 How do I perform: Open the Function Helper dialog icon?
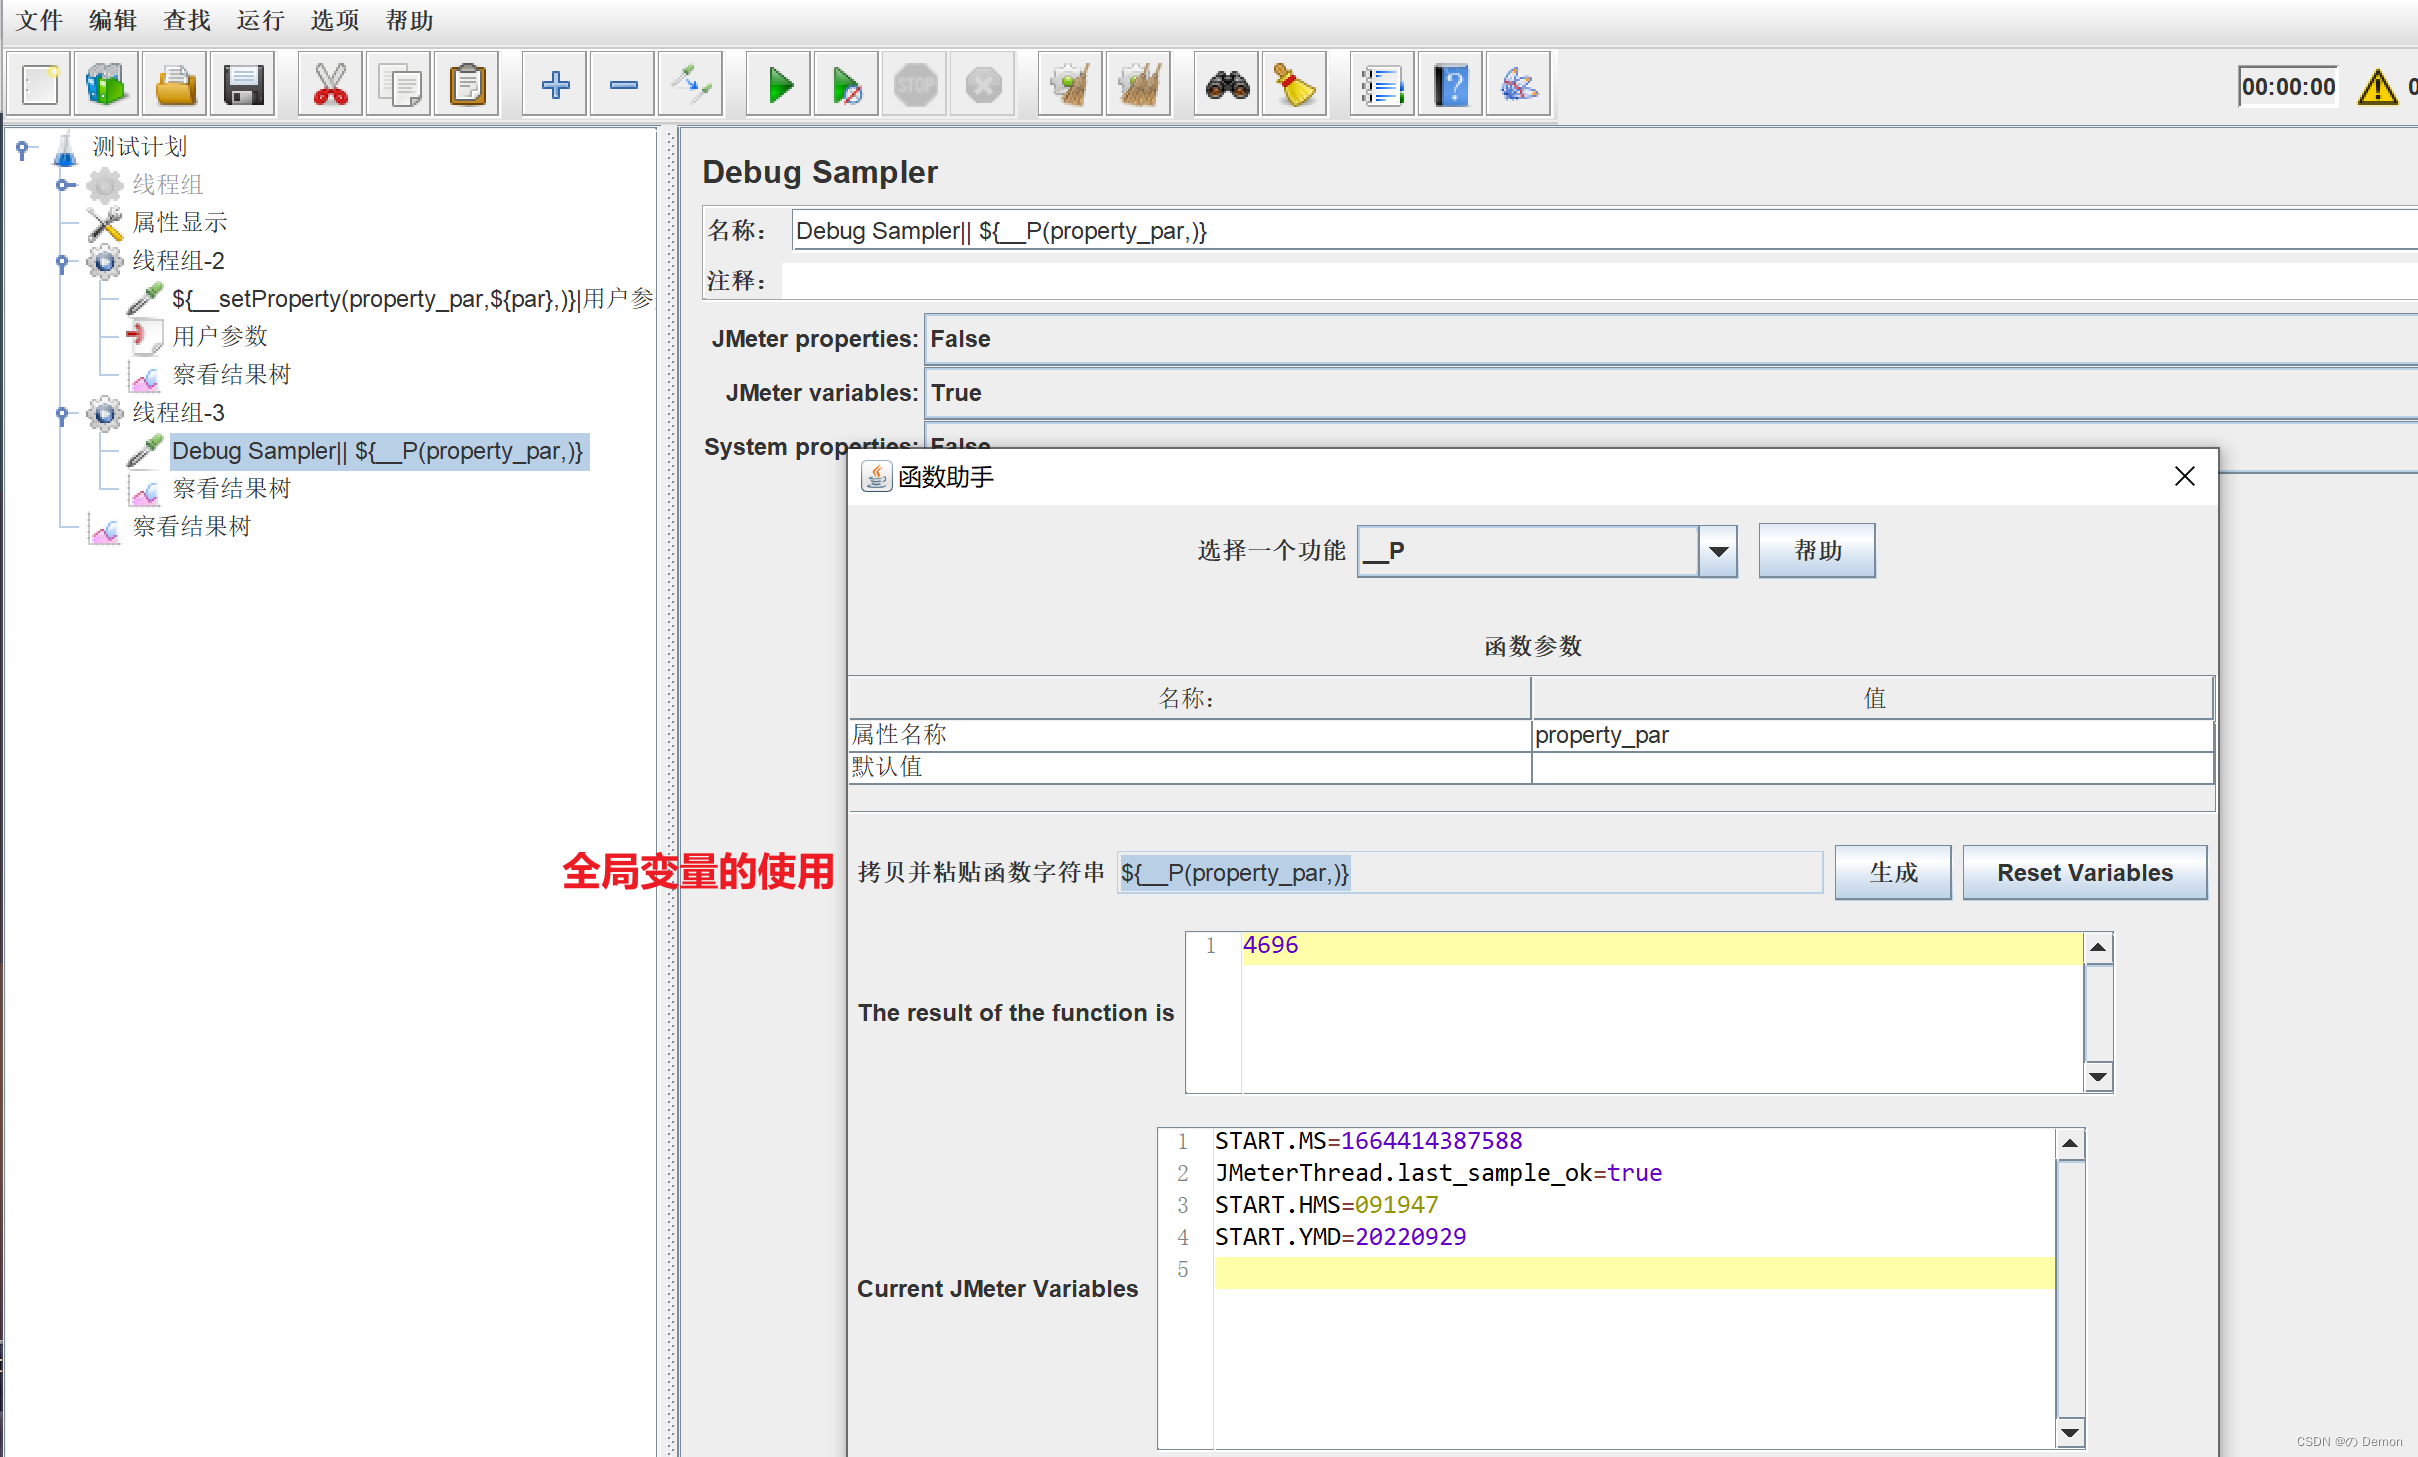(x=1381, y=86)
